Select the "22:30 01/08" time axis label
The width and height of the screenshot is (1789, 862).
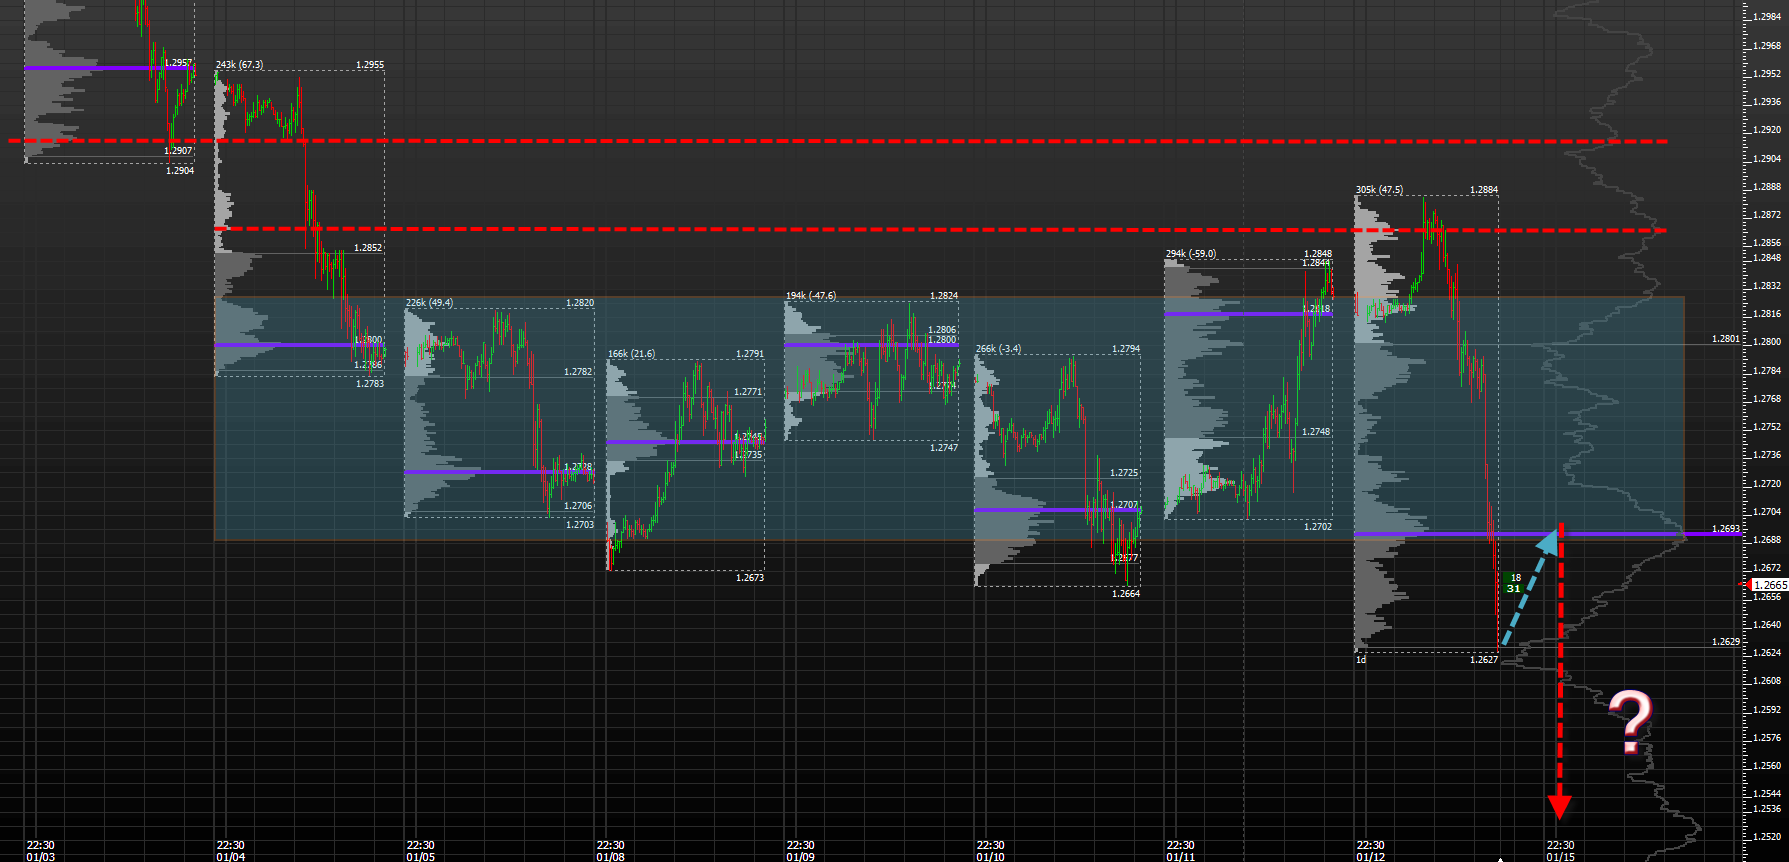pyautogui.click(x=611, y=851)
